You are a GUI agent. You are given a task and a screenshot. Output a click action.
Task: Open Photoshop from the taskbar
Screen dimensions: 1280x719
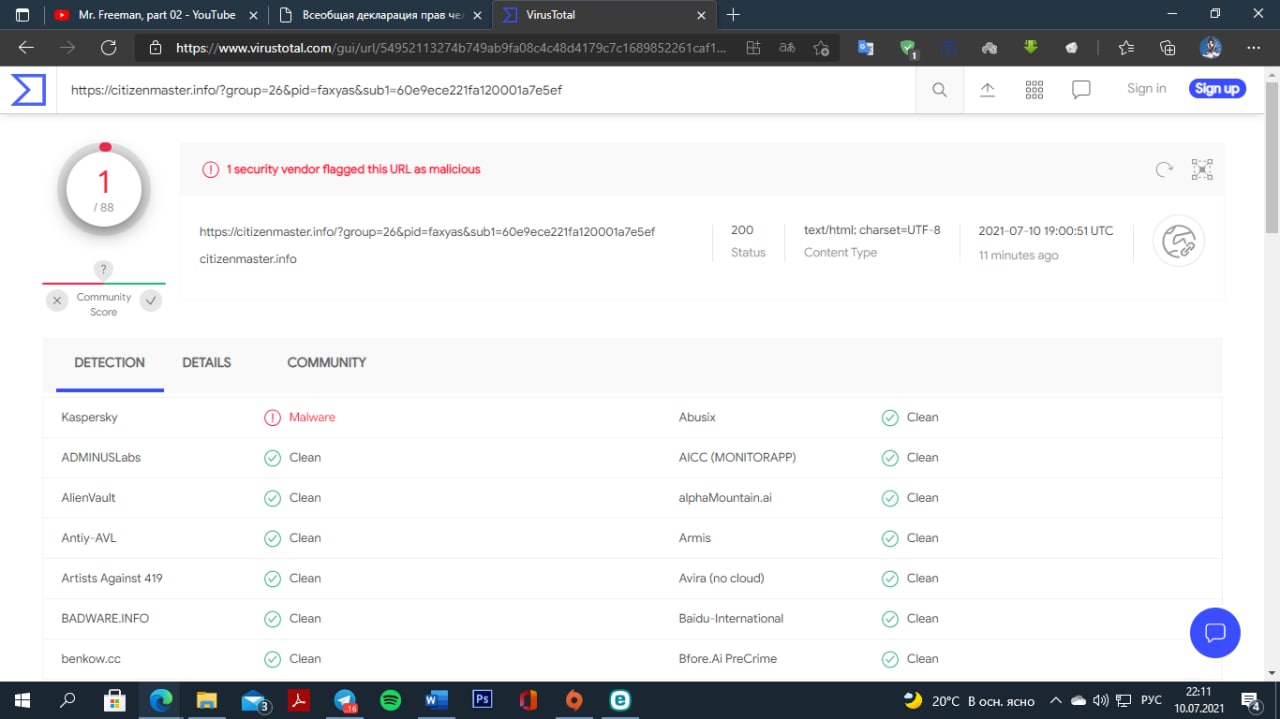tap(482, 700)
